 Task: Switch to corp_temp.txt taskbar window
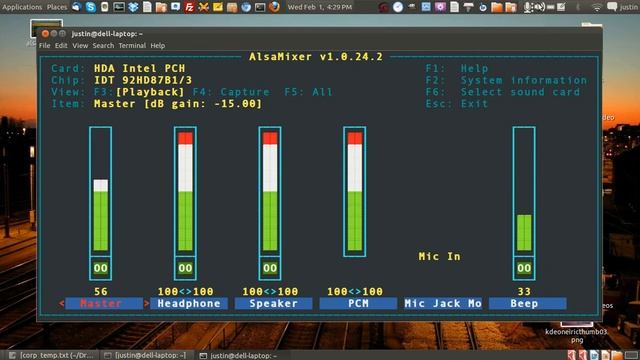(52, 355)
